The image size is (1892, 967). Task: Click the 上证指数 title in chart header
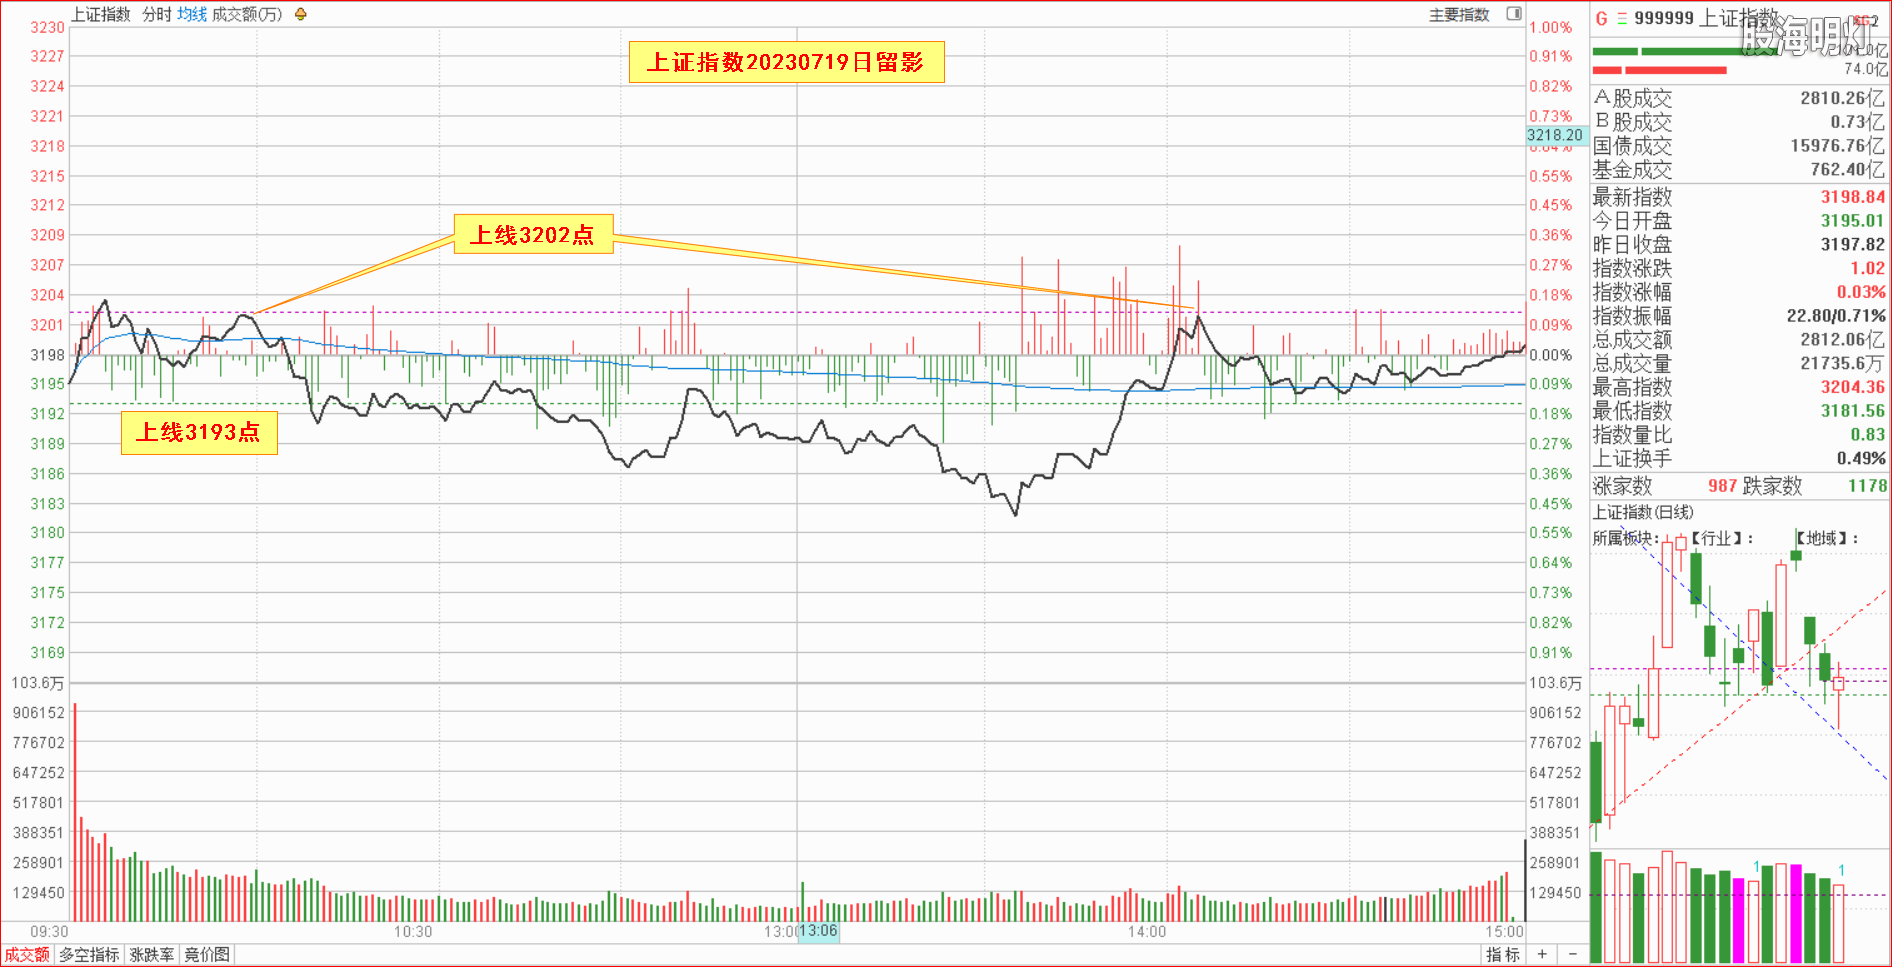[101, 14]
